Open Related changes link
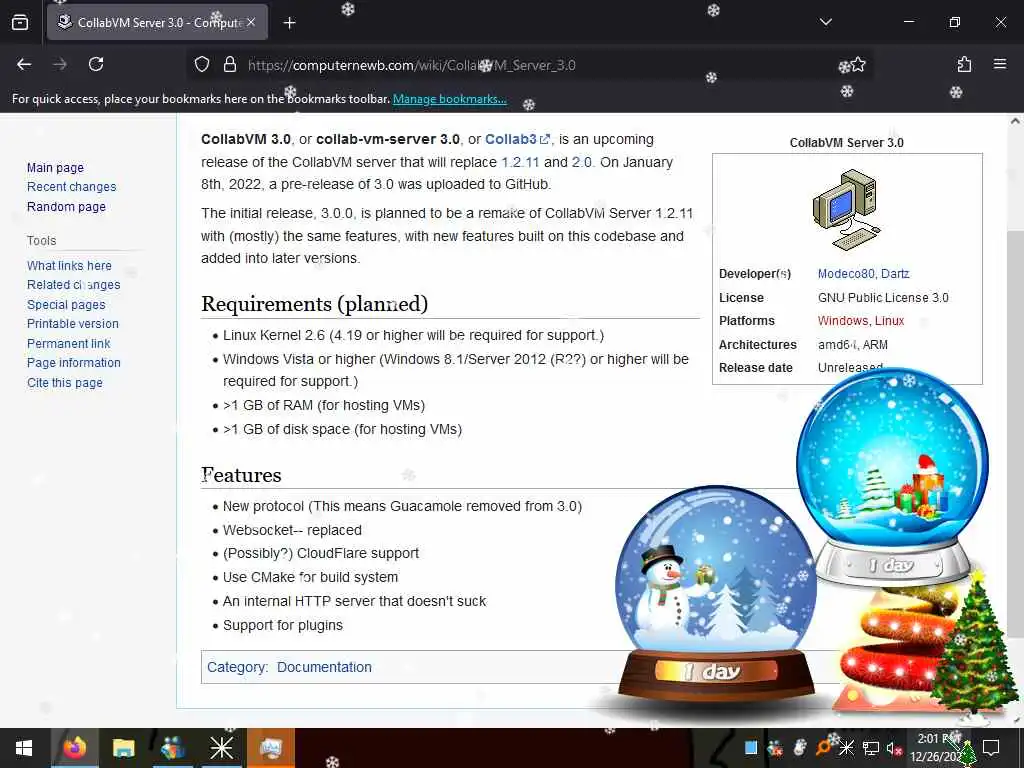Image resolution: width=1024 pixels, height=768 pixels. tap(74, 285)
